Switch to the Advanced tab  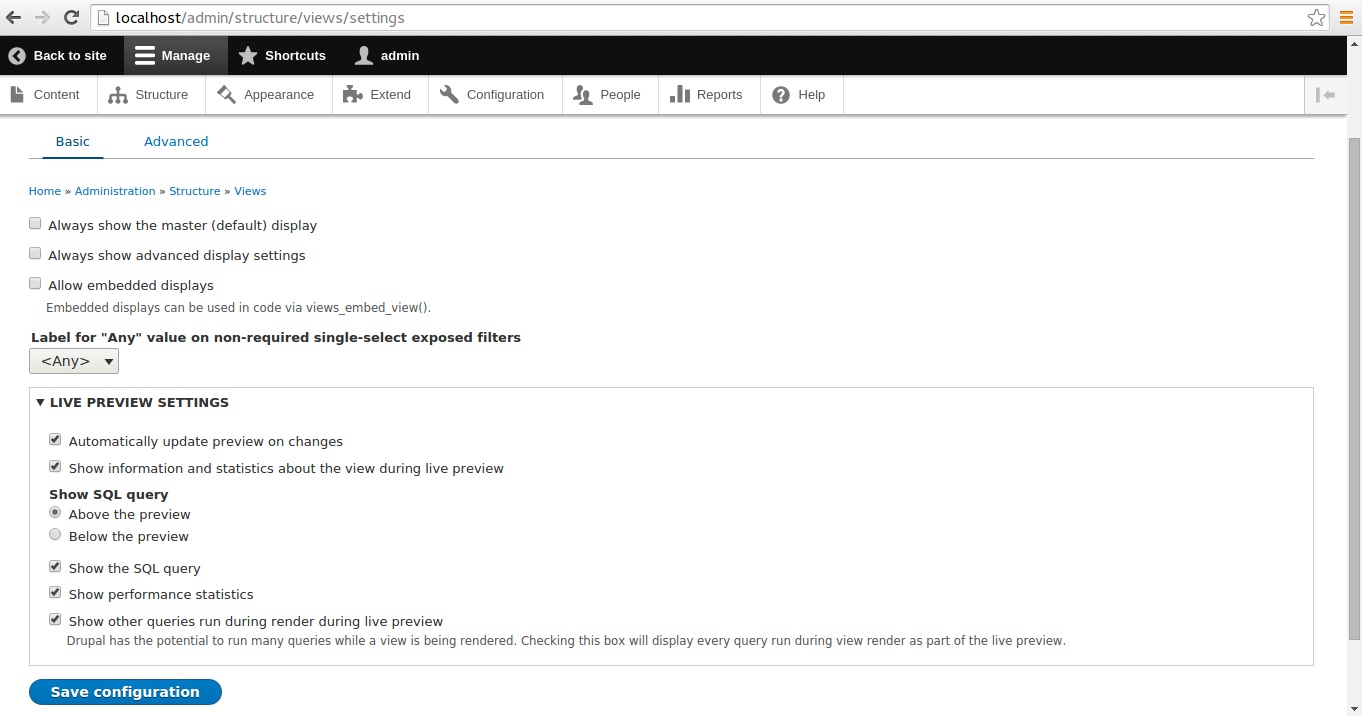point(176,141)
